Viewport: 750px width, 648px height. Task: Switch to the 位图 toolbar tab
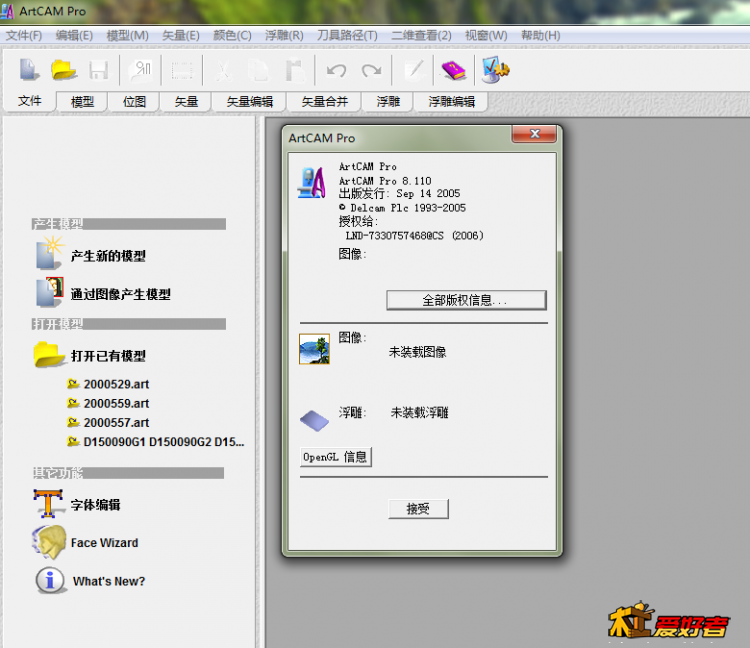pyautogui.click(x=134, y=101)
